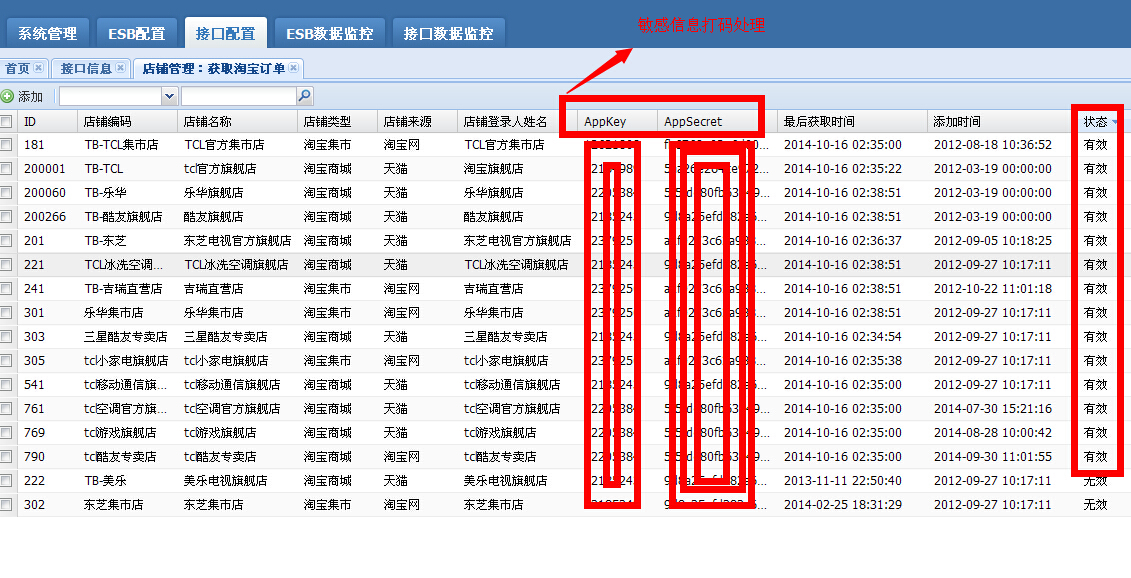
Task: Check the row with ID 541
Action: click(x=6, y=385)
